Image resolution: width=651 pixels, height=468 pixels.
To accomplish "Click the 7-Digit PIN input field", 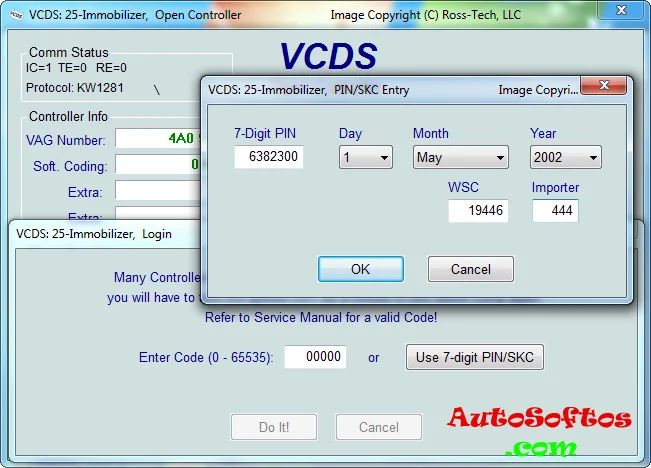I will point(269,157).
